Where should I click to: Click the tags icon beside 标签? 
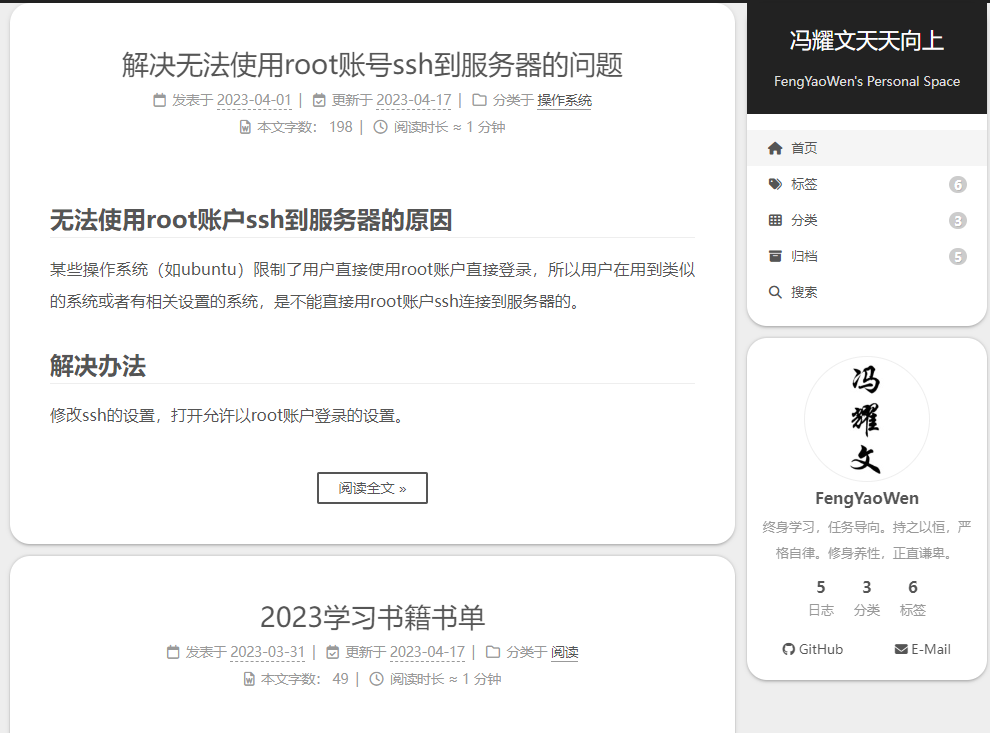[775, 184]
